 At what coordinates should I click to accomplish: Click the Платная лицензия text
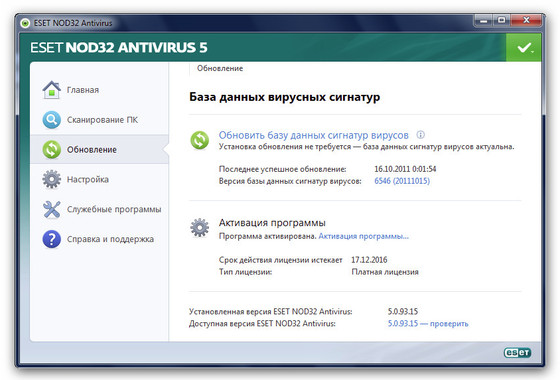click(385, 272)
